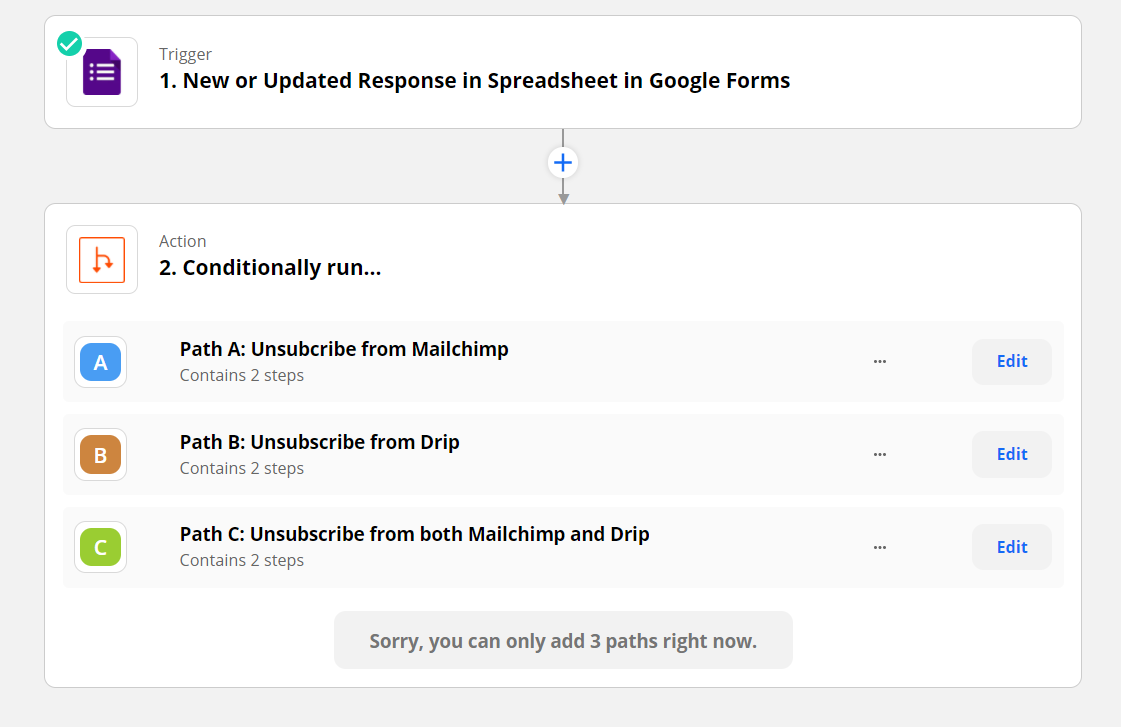Click the orange Paths action icon
This screenshot has width=1121, height=727.
(x=102, y=260)
